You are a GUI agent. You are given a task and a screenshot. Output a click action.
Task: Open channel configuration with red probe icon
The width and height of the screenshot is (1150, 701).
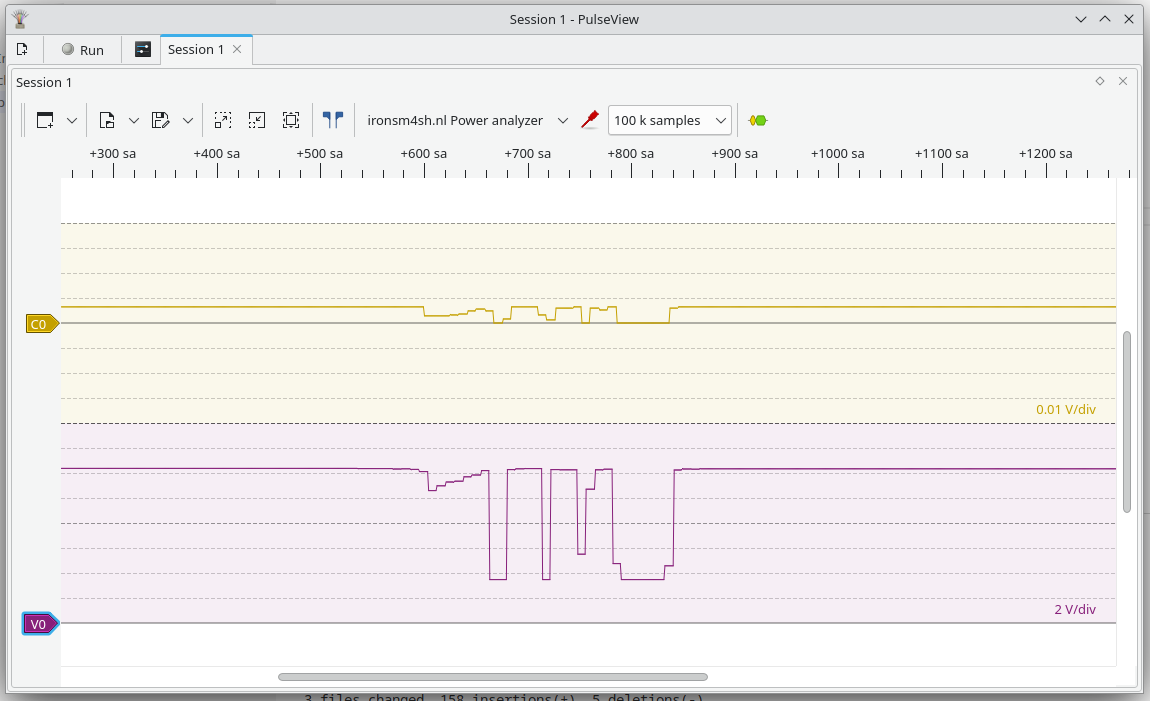[590, 120]
